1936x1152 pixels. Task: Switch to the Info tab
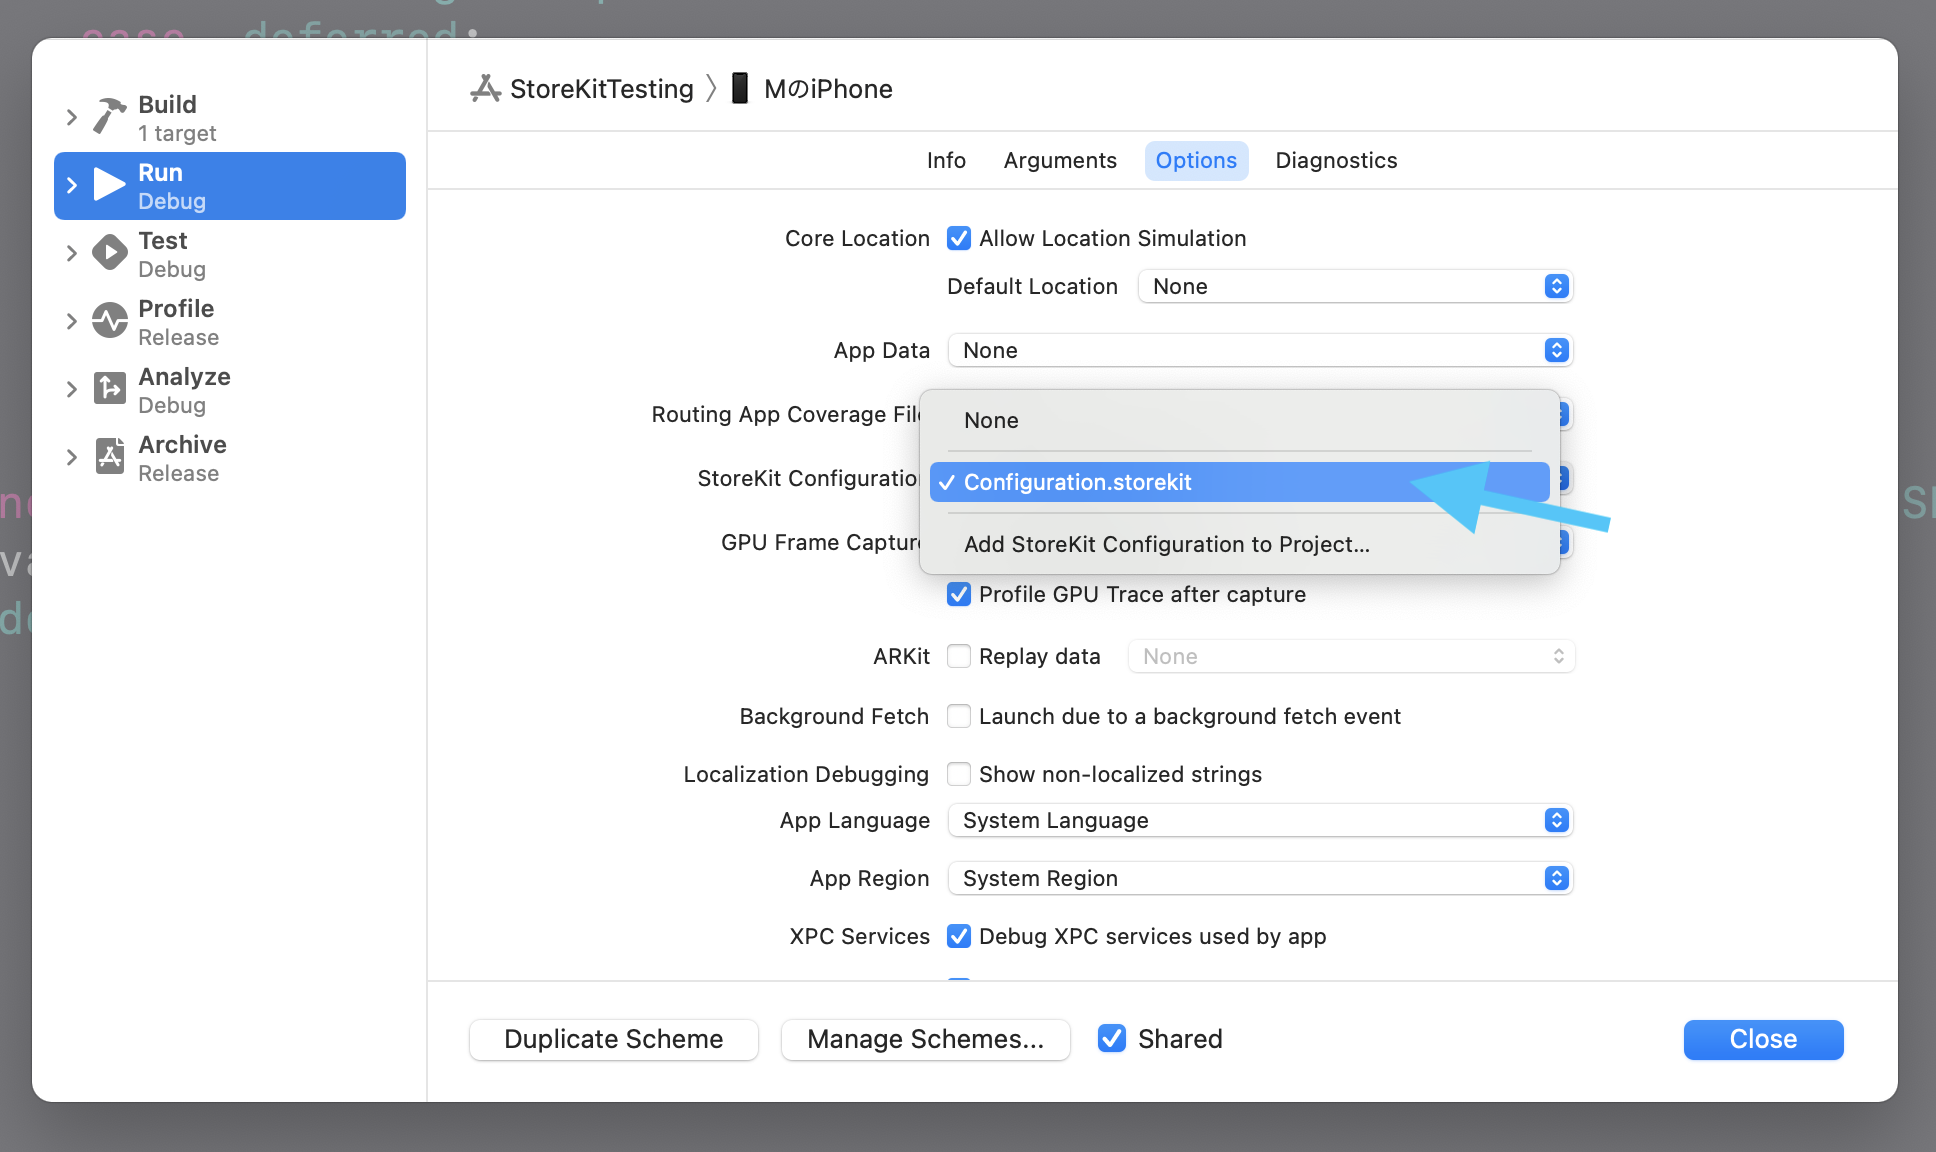[946, 160]
